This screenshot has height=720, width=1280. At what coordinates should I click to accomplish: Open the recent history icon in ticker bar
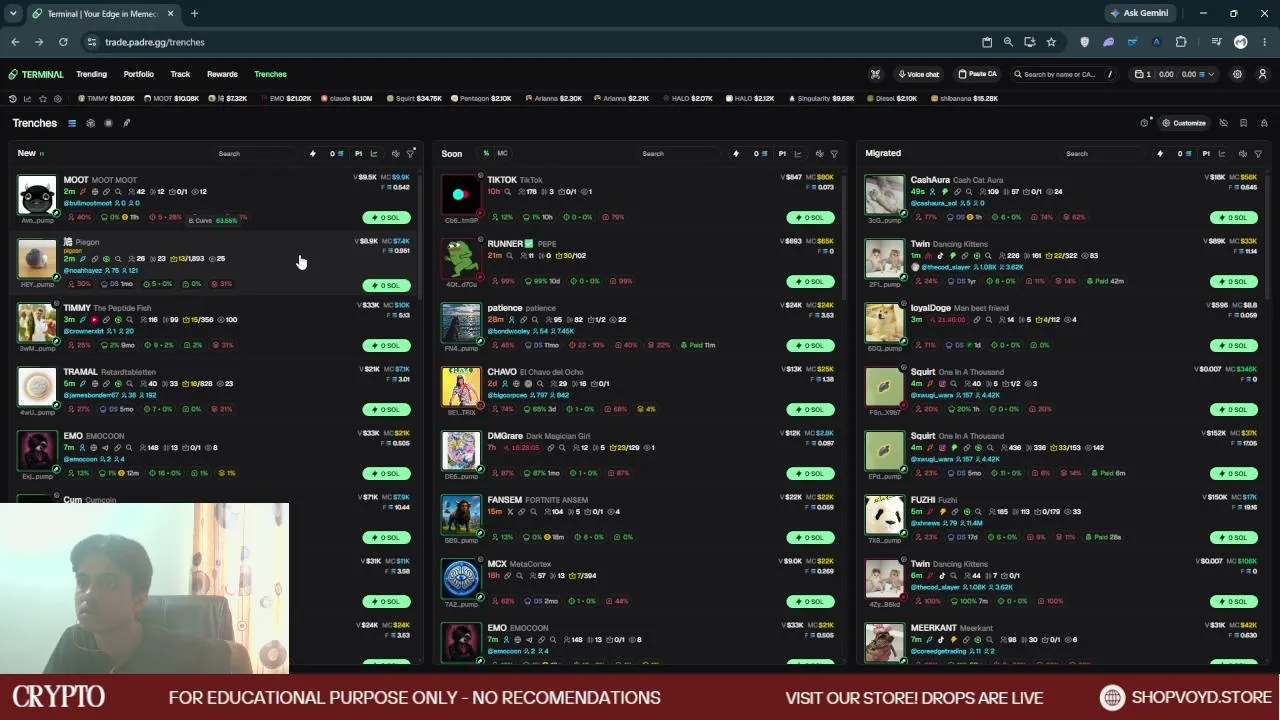coord(12,98)
